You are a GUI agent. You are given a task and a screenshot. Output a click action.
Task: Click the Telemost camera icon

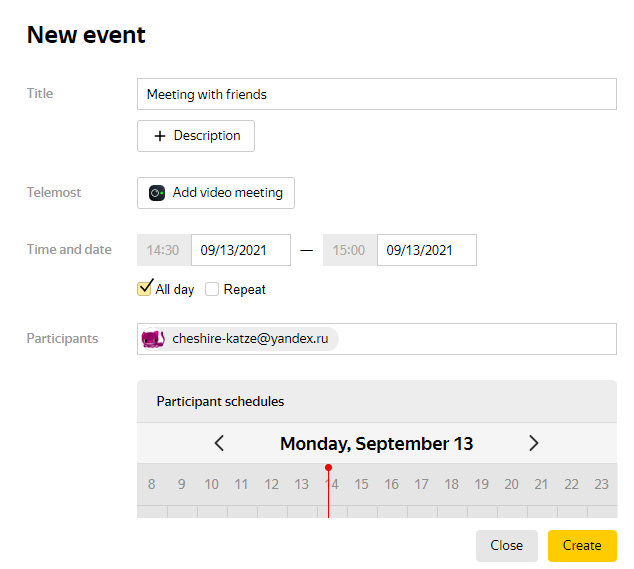pyautogui.click(x=157, y=193)
